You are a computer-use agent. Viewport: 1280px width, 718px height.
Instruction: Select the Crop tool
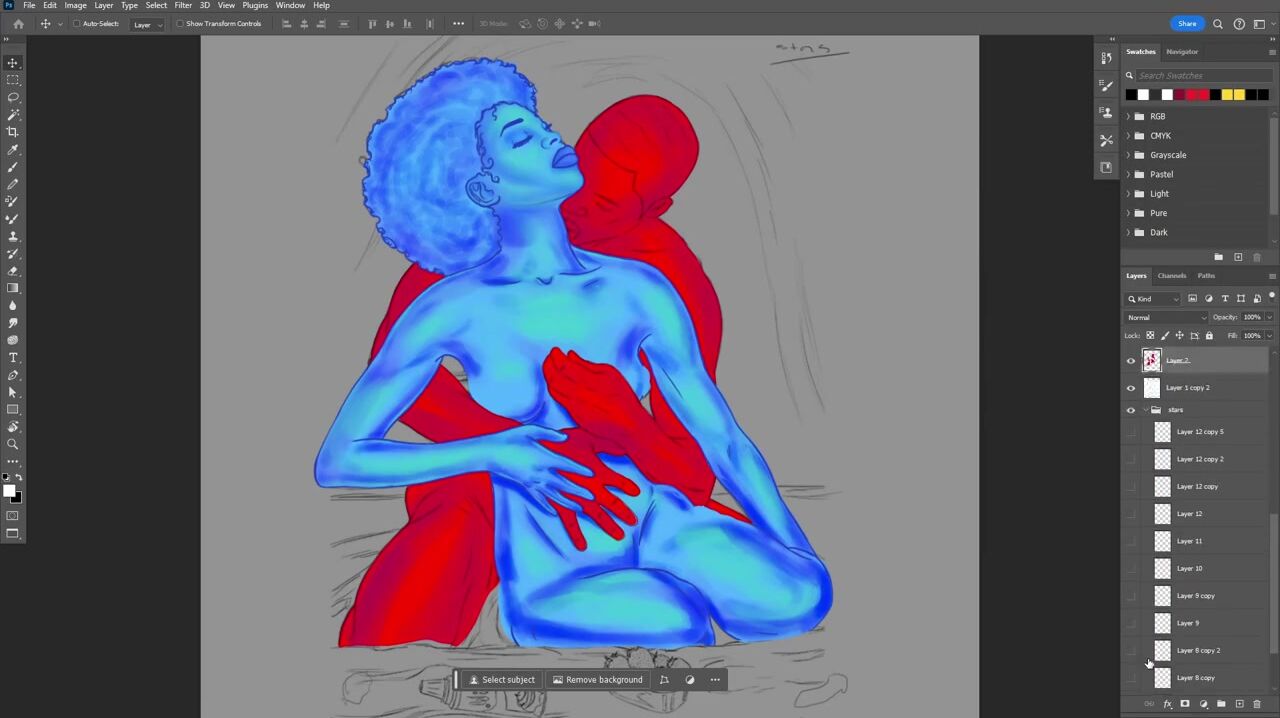click(13, 132)
